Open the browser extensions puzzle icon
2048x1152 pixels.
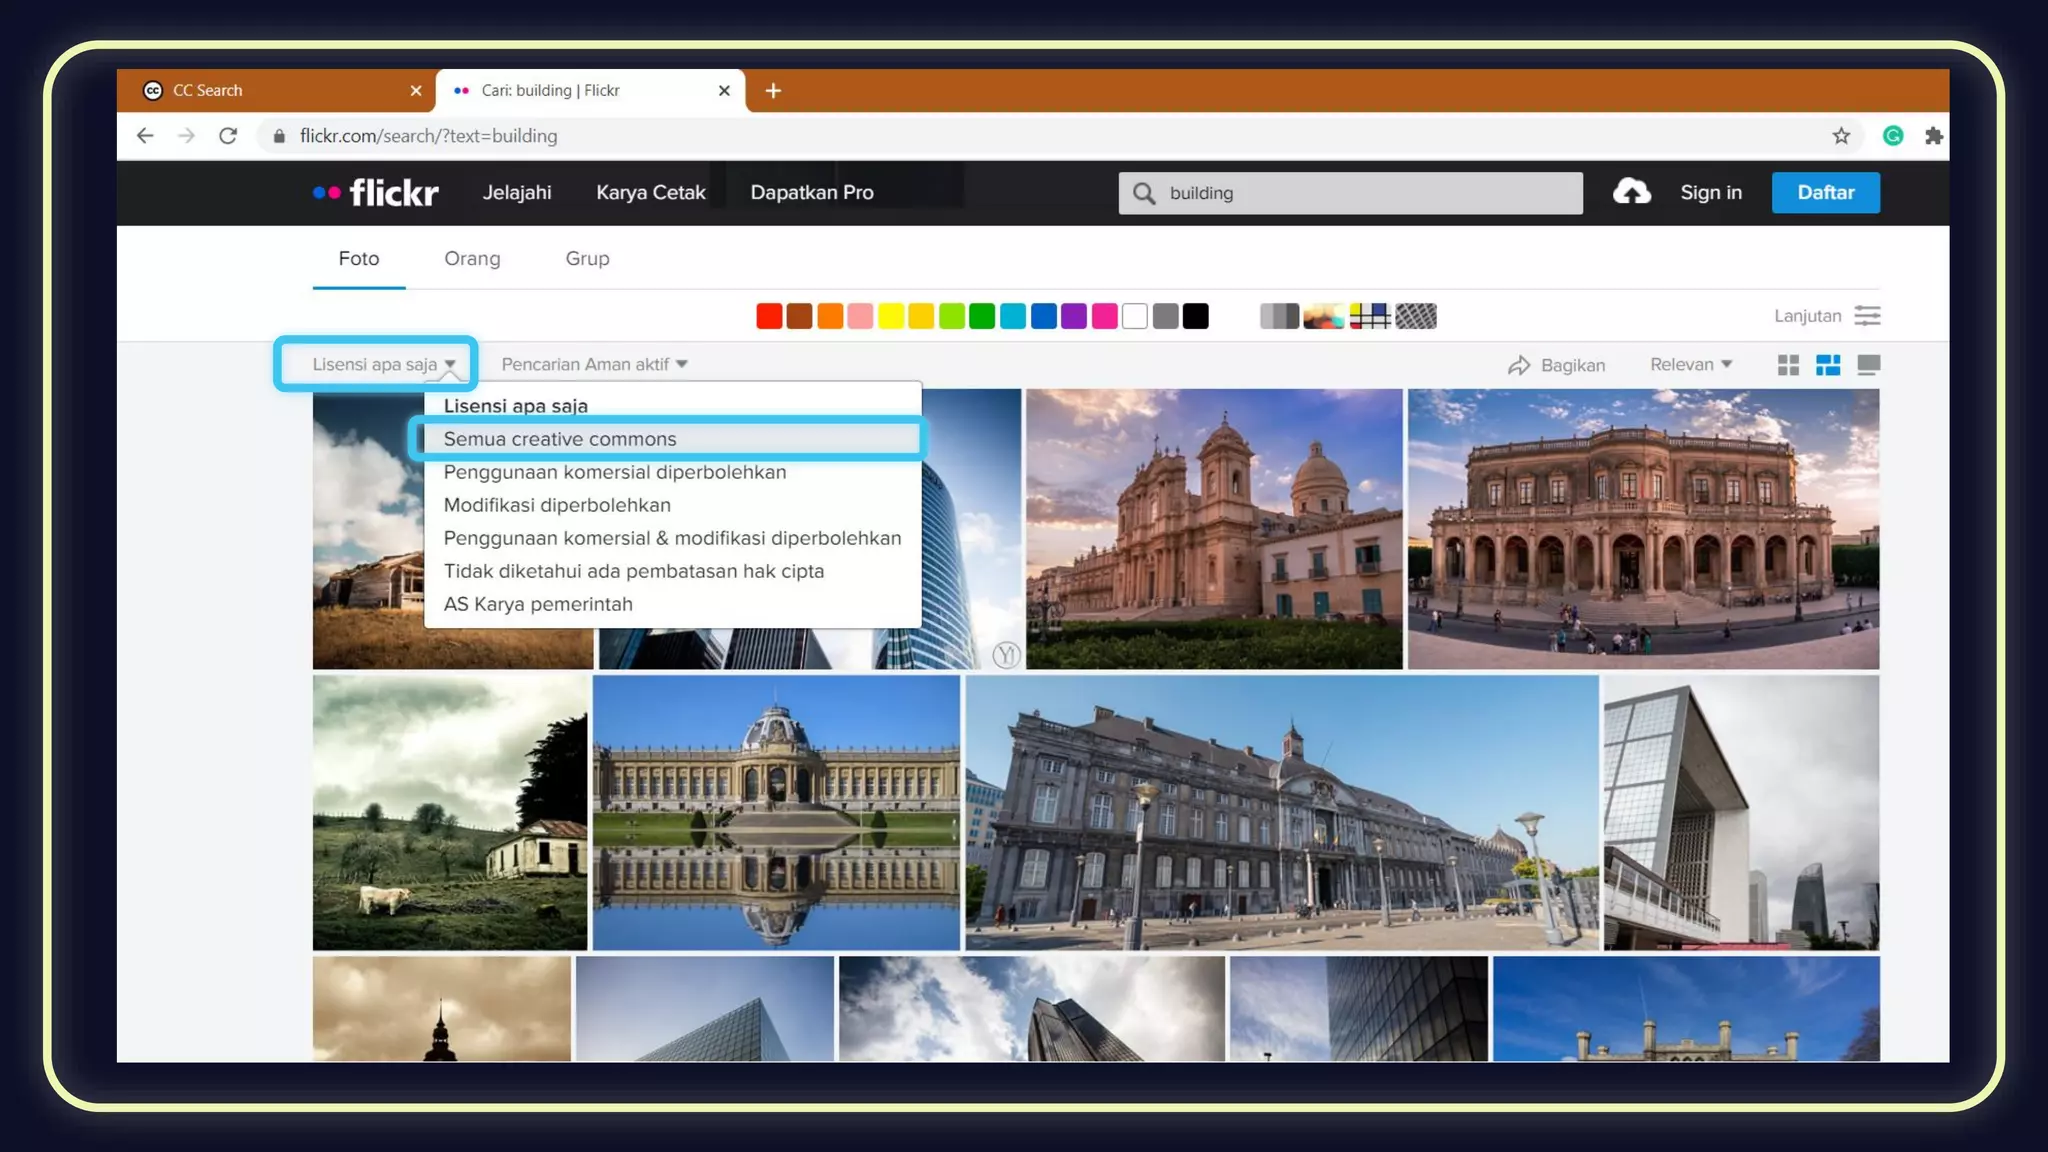click(x=1933, y=136)
